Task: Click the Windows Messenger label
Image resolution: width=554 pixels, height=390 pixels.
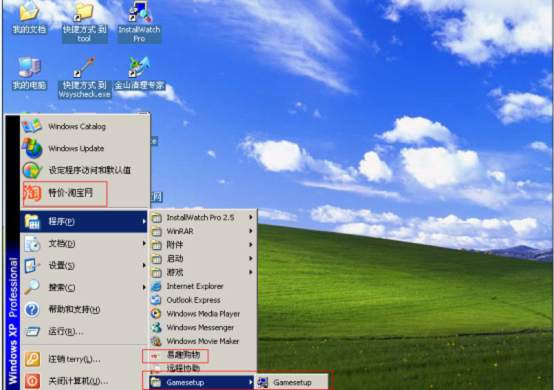Action: pos(200,327)
